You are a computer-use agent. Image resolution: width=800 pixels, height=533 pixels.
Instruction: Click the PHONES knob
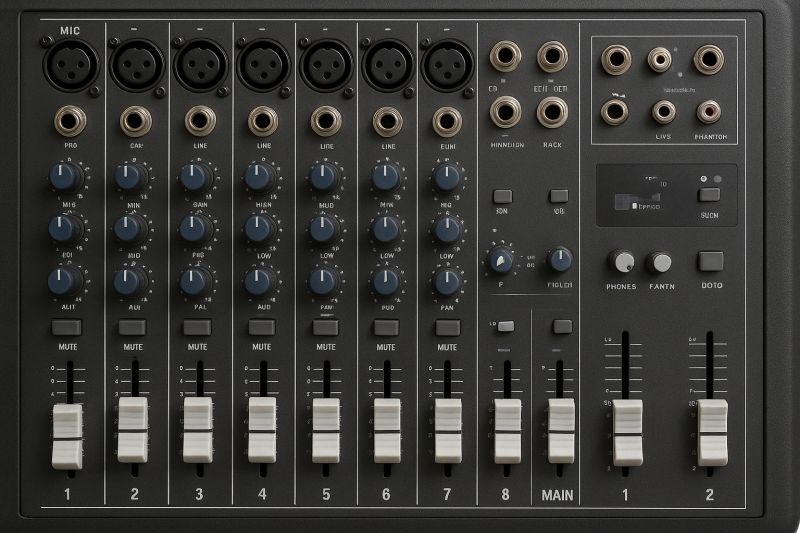pyautogui.click(x=622, y=262)
